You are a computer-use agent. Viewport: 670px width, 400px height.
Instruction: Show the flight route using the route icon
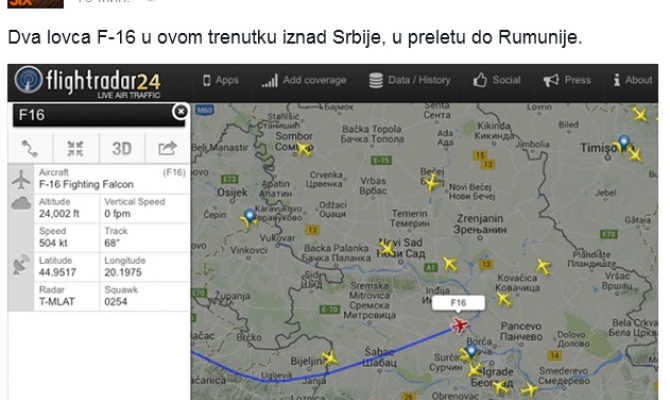tap(30, 148)
